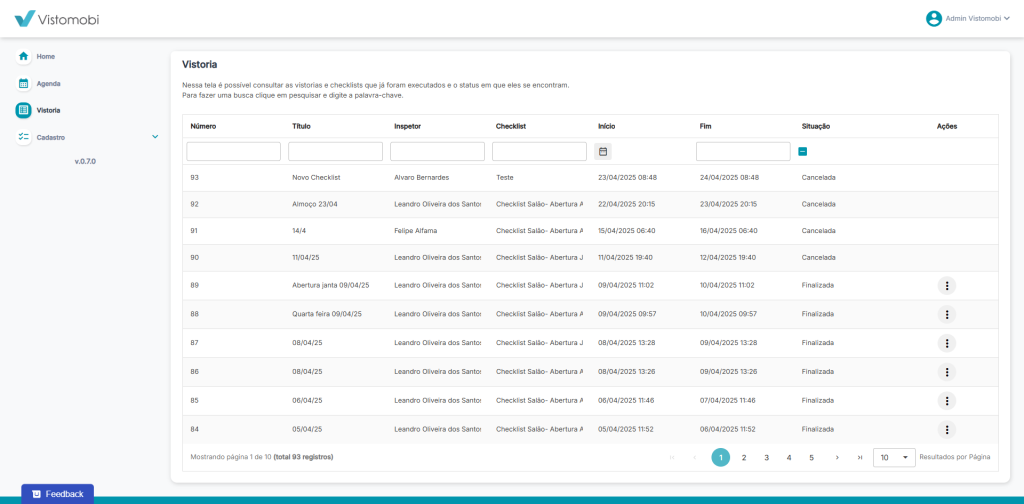Click title '11/04/25'
Image resolution: width=1024 pixels, height=504 pixels.
pos(306,257)
